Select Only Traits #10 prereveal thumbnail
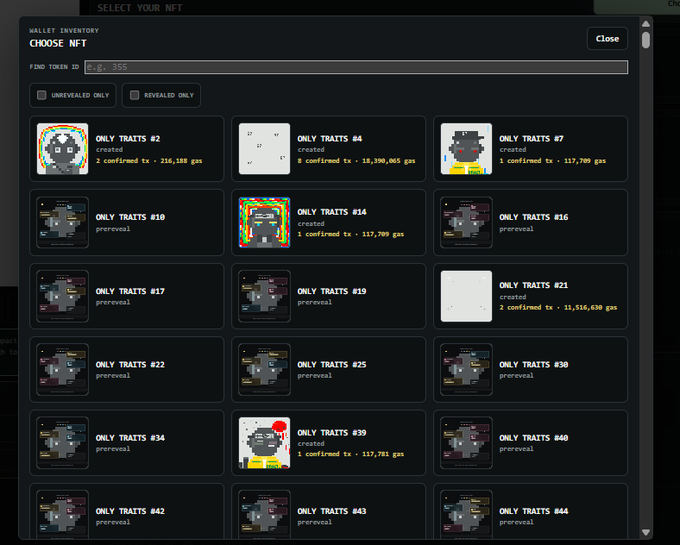Viewport: 680px width, 545px height. (62, 222)
